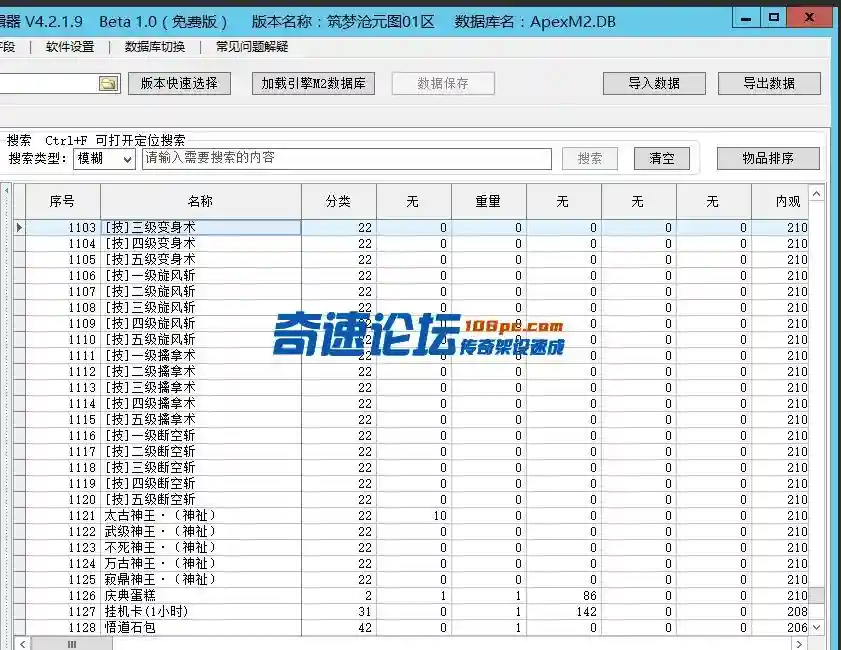Select the cell [技]五级变身术
Screen dimensions: 841x650
tap(201, 260)
